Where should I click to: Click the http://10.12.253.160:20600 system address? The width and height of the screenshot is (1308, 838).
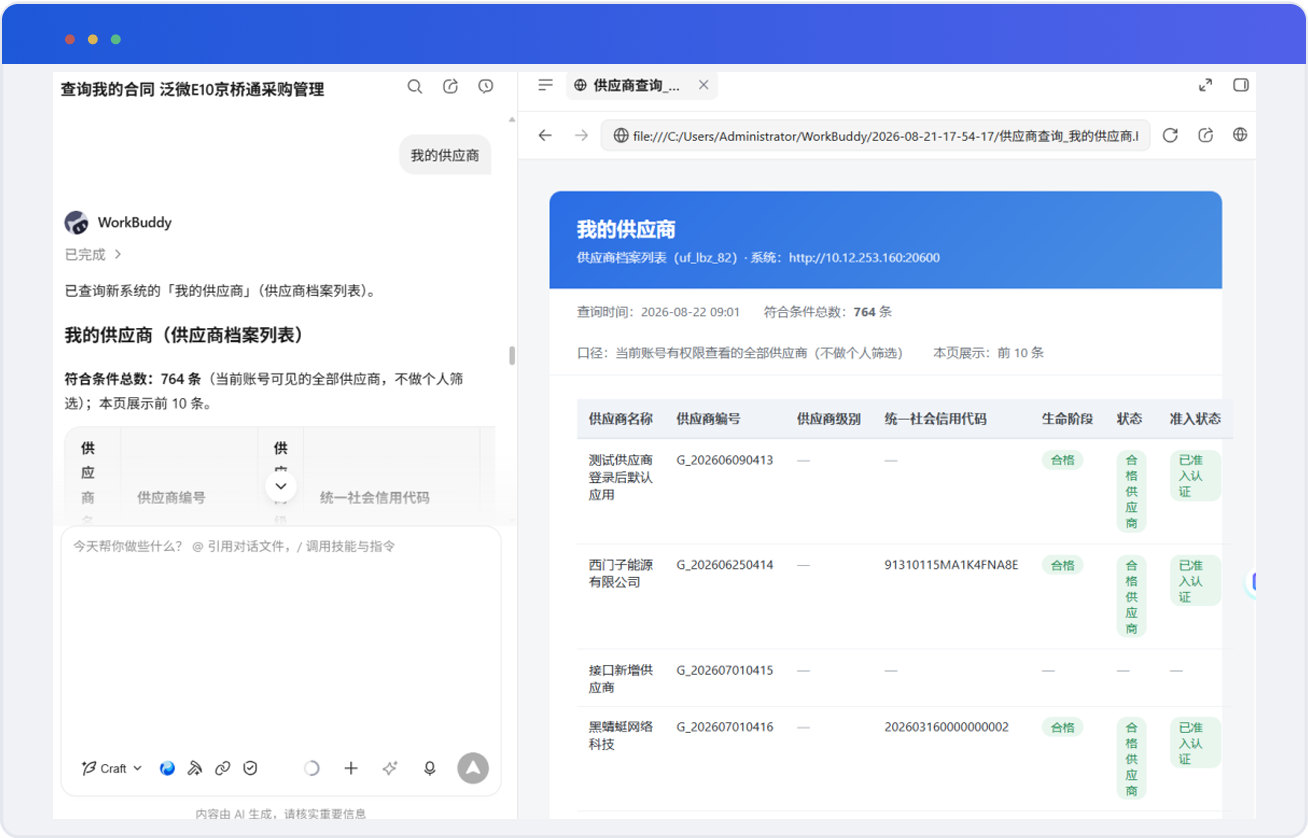pos(864,258)
